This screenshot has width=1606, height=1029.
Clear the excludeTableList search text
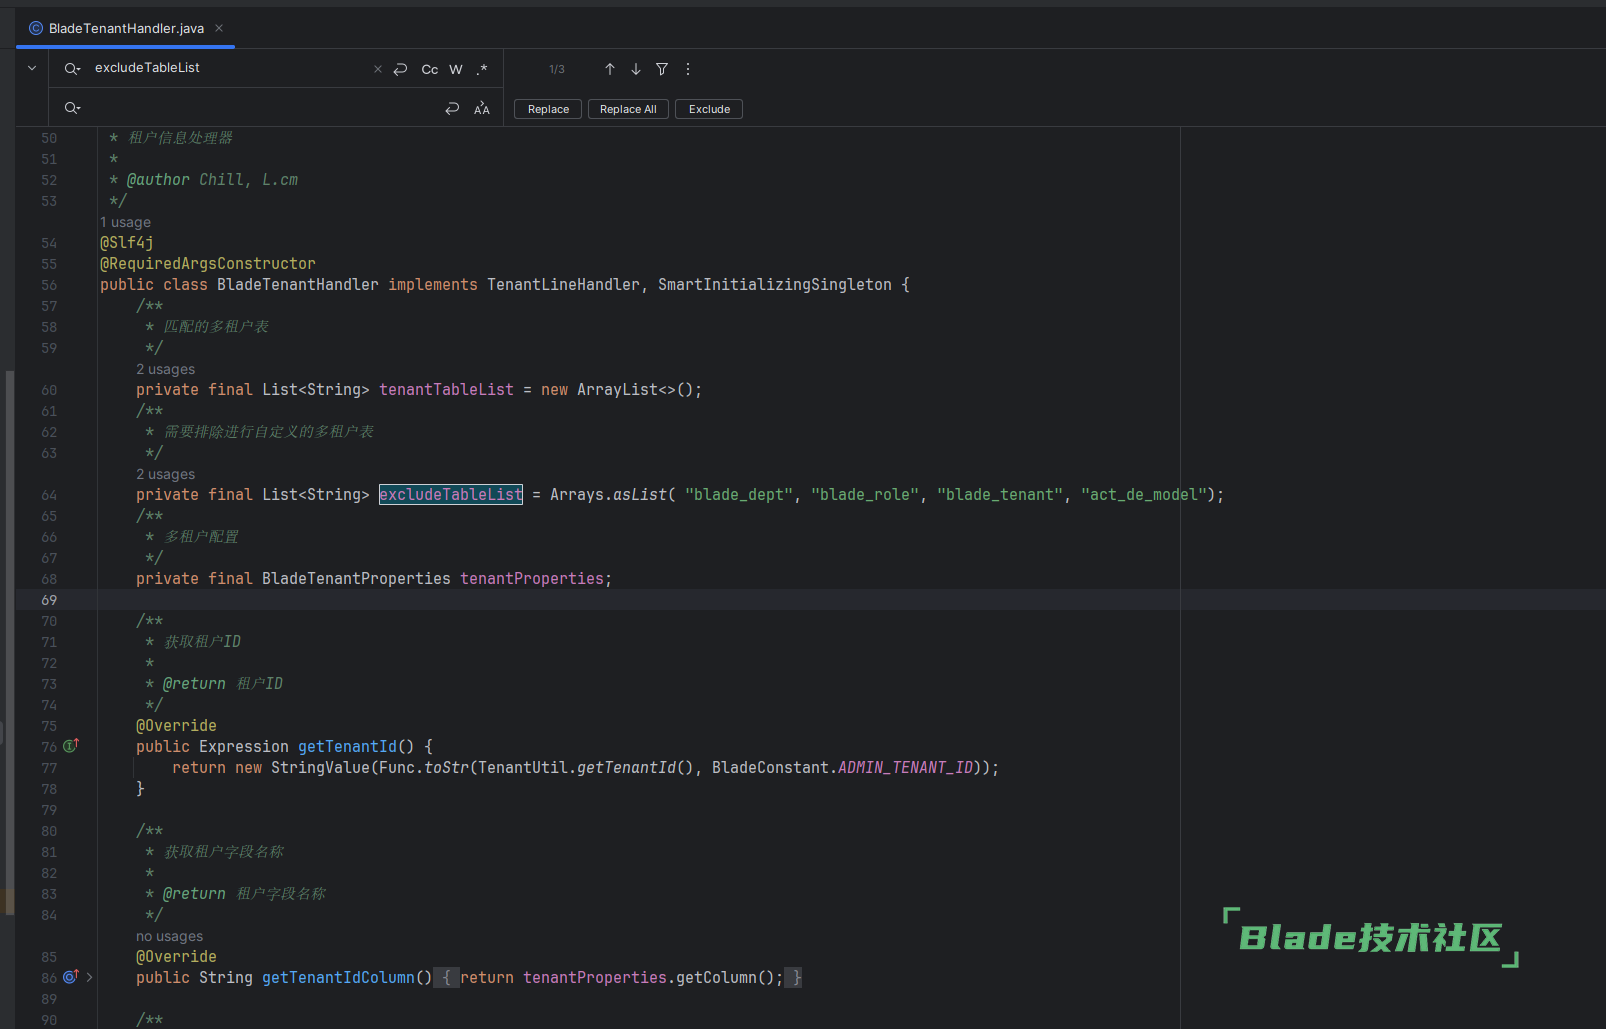click(x=377, y=69)
